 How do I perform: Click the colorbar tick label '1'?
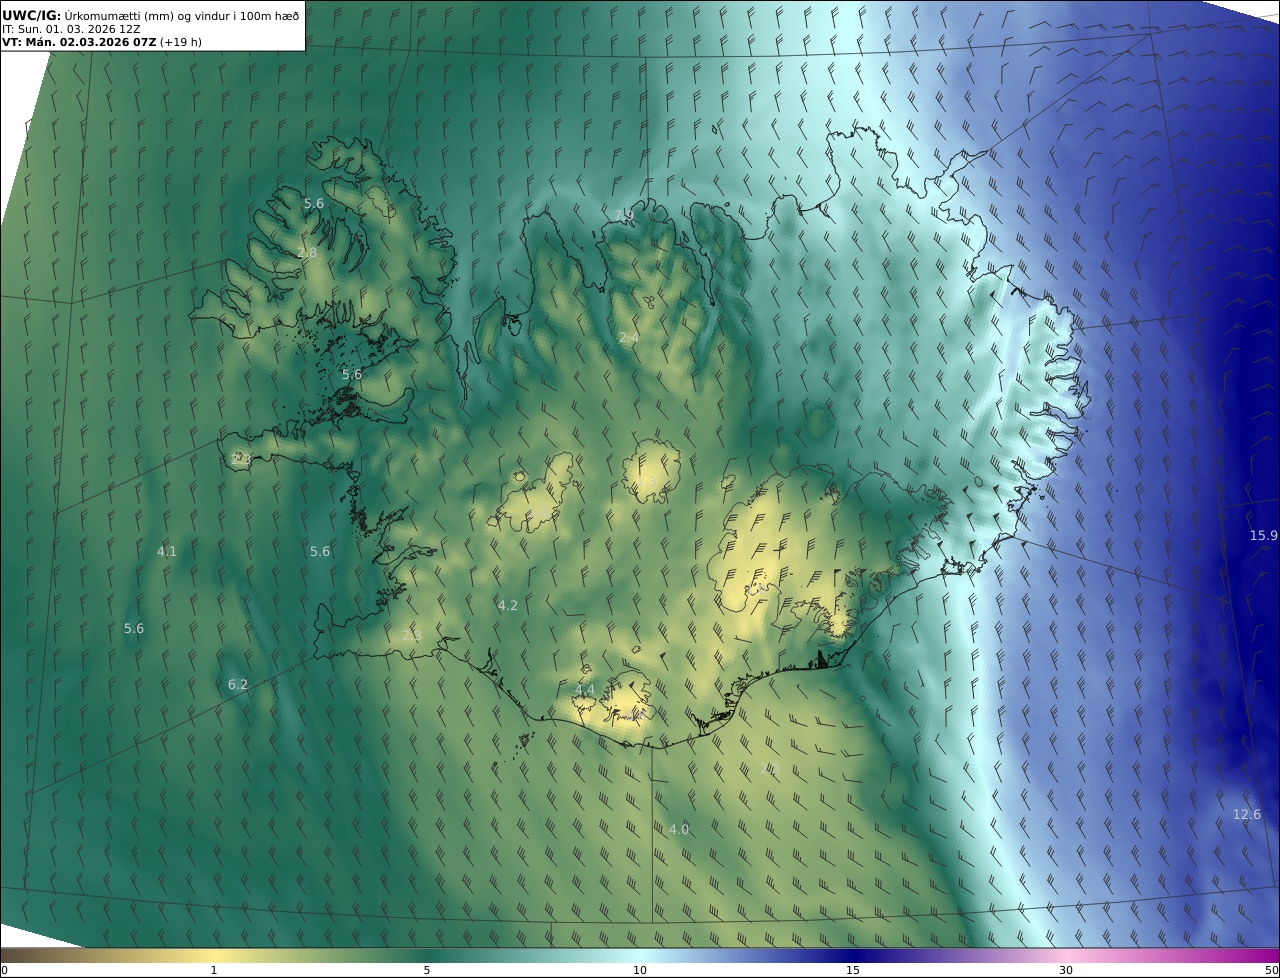coord(214,971)
